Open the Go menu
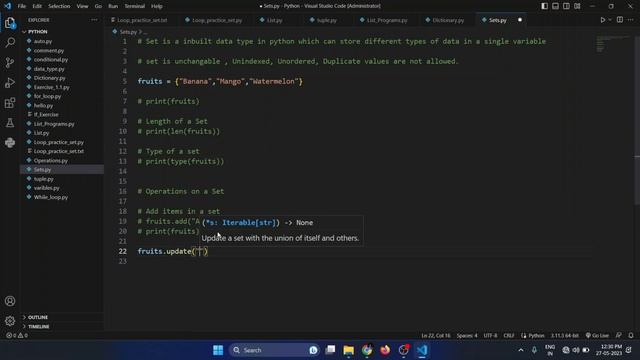640x360 pixels. pos(98,6)
